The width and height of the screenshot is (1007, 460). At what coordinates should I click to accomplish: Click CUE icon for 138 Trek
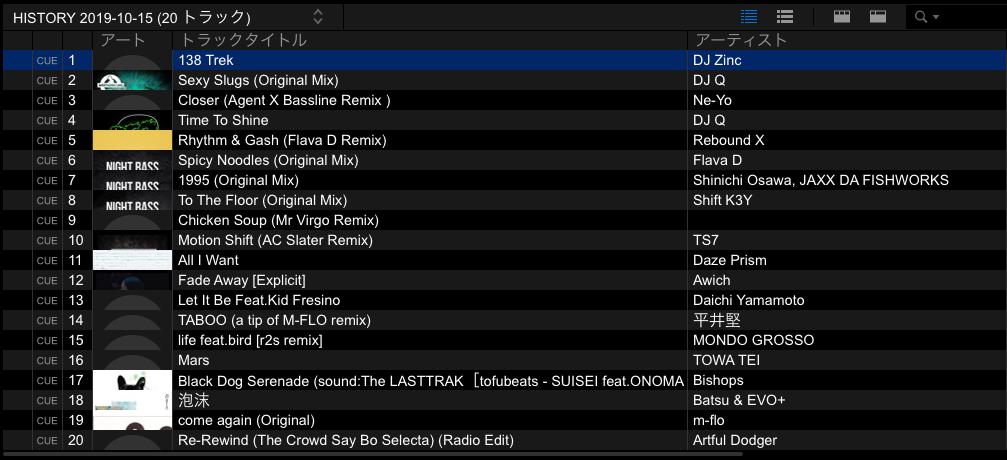click(47, 60)
